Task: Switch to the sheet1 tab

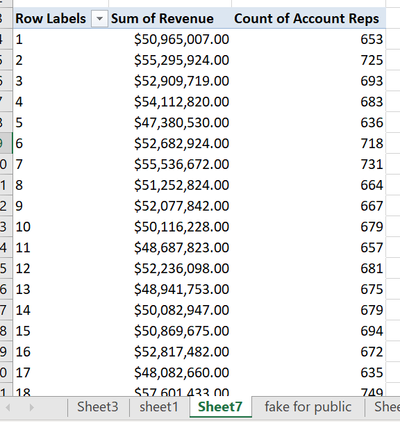Action: coord(159,407)
